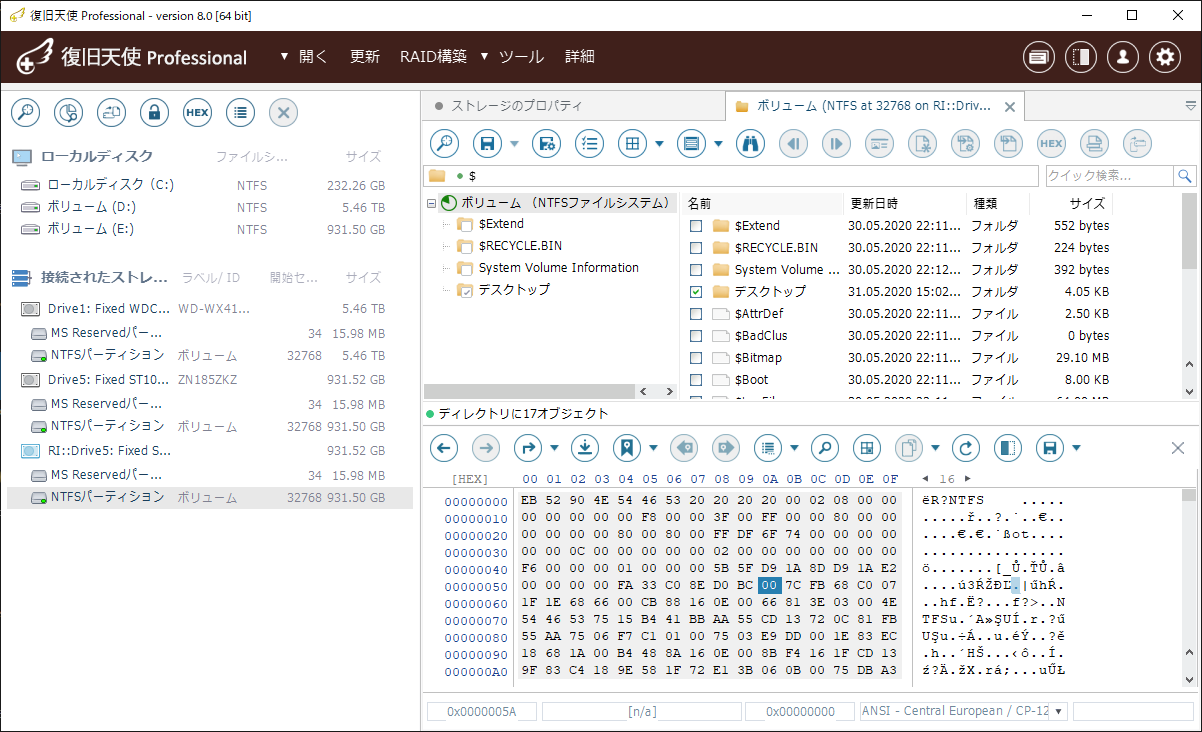Check the System Volume row checkbox
Image resolution: width=1202 pixels, height=732 pixels.
tap(696, 270)
